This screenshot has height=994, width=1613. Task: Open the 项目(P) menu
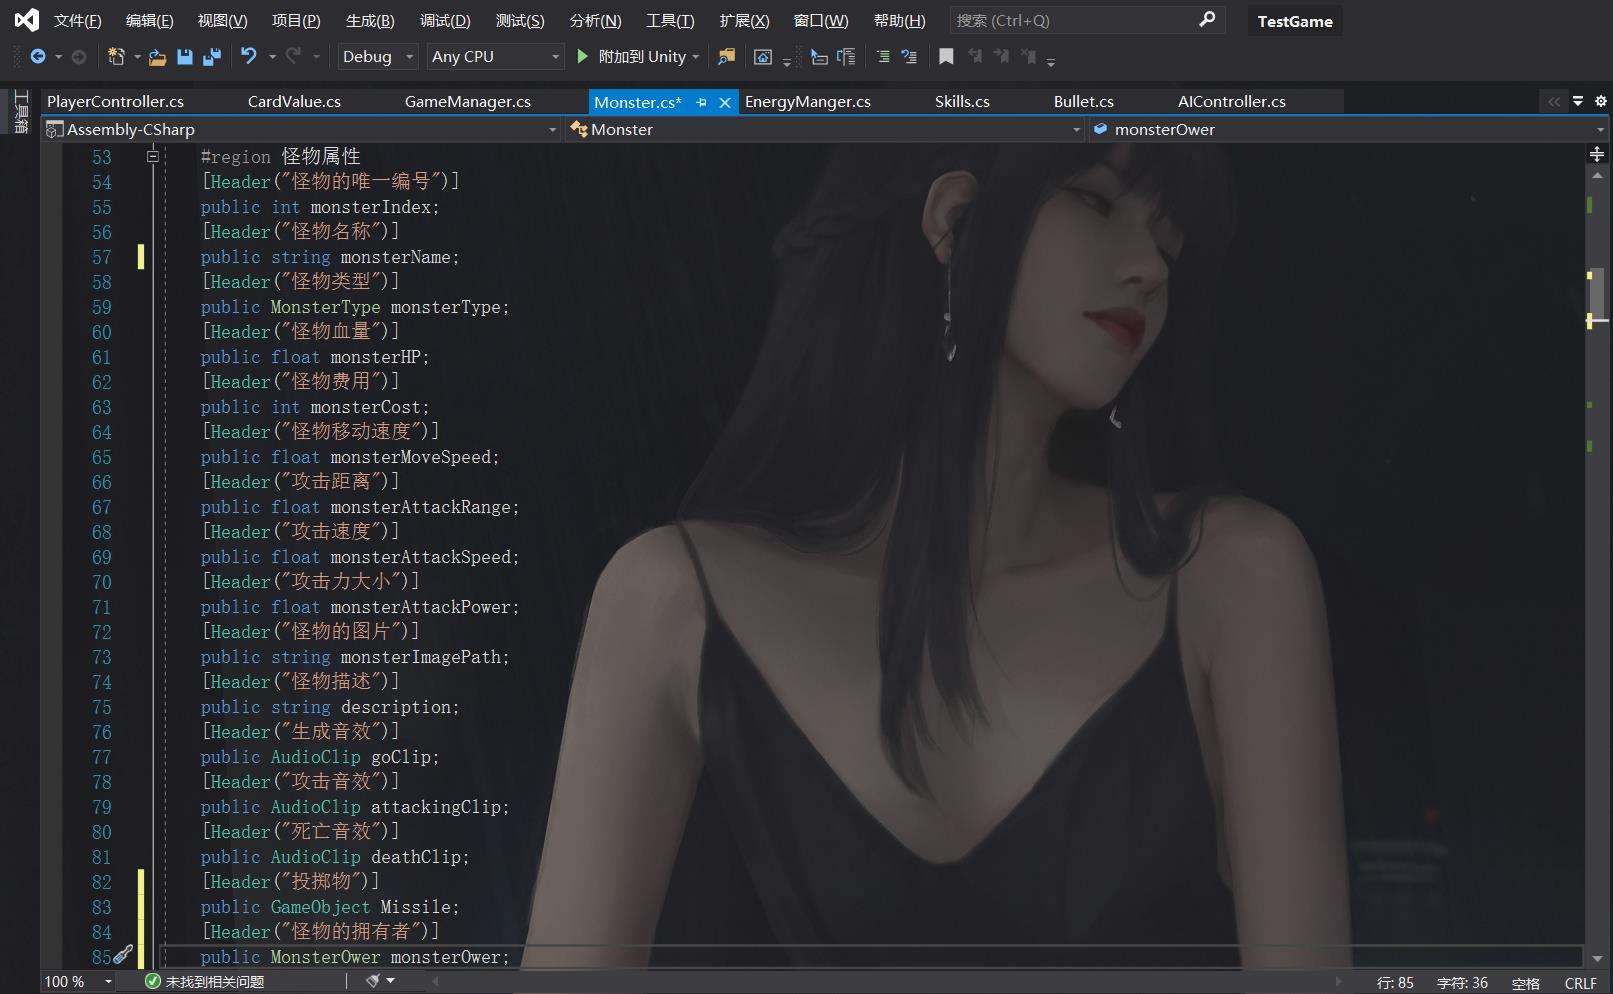click(296, 20)
